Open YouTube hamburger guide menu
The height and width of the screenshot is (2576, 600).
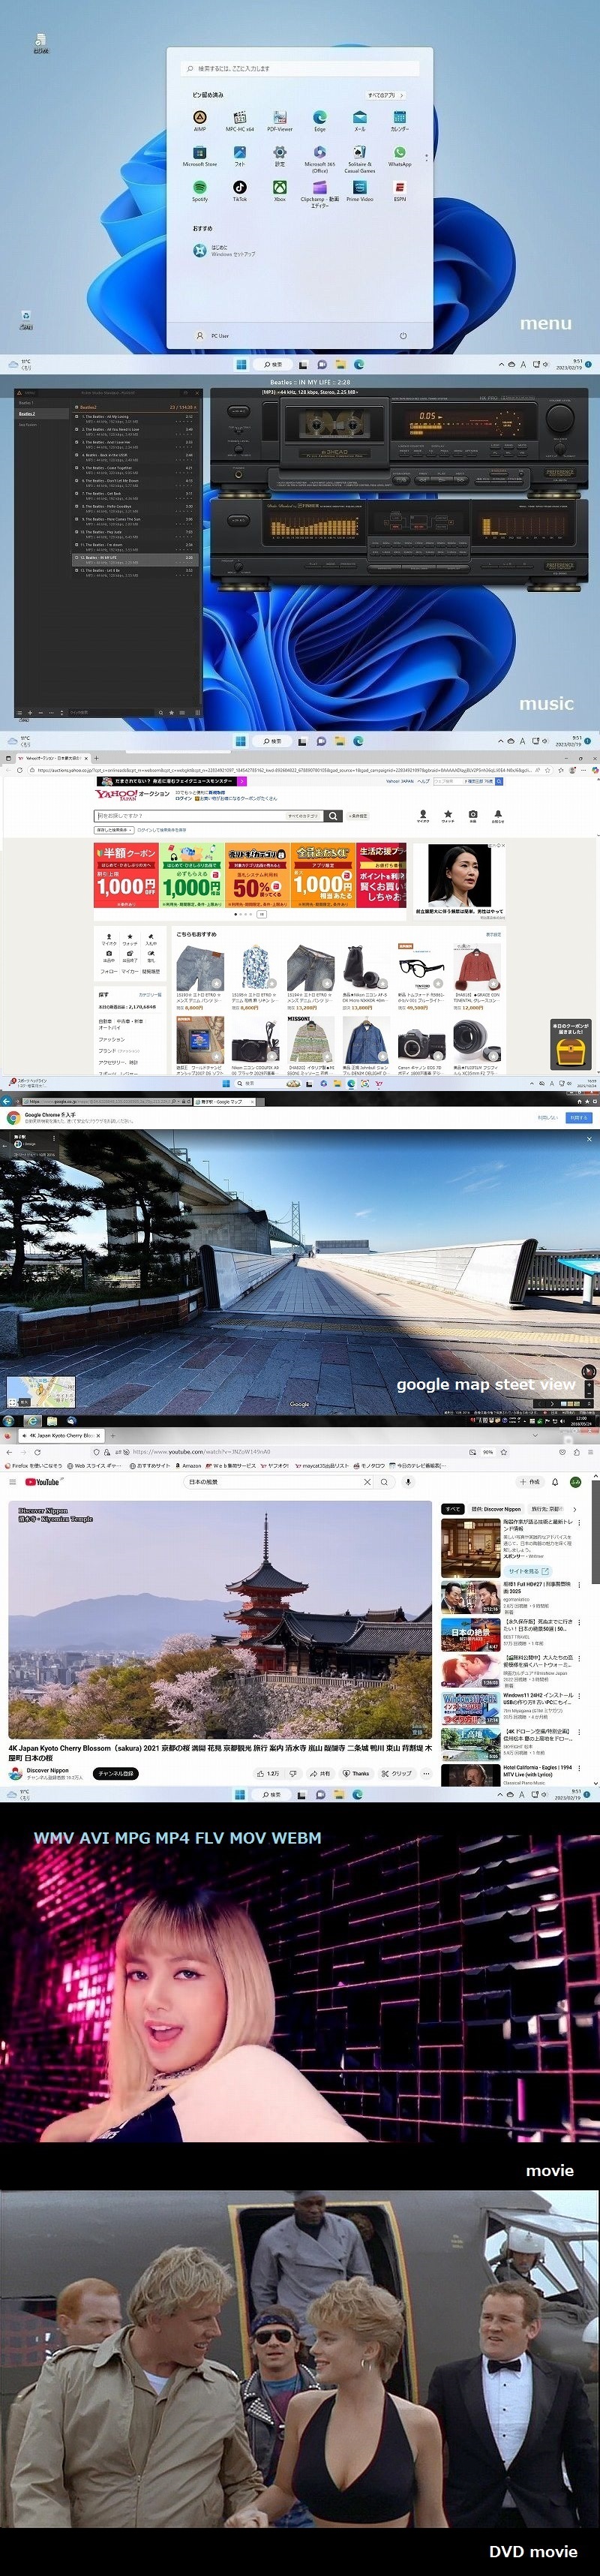pyautogui.click(x=12, y=1482)
